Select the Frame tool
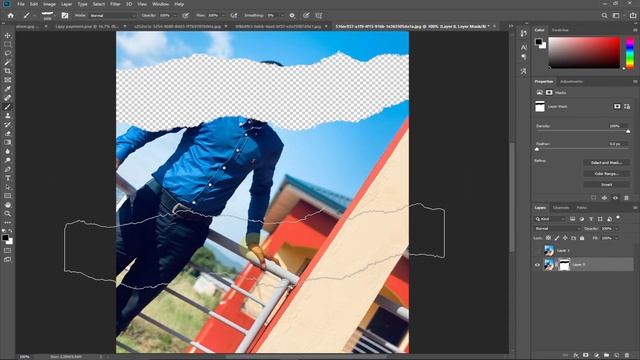Viewport: 640px width, 360px height. (x=7, y=80)
